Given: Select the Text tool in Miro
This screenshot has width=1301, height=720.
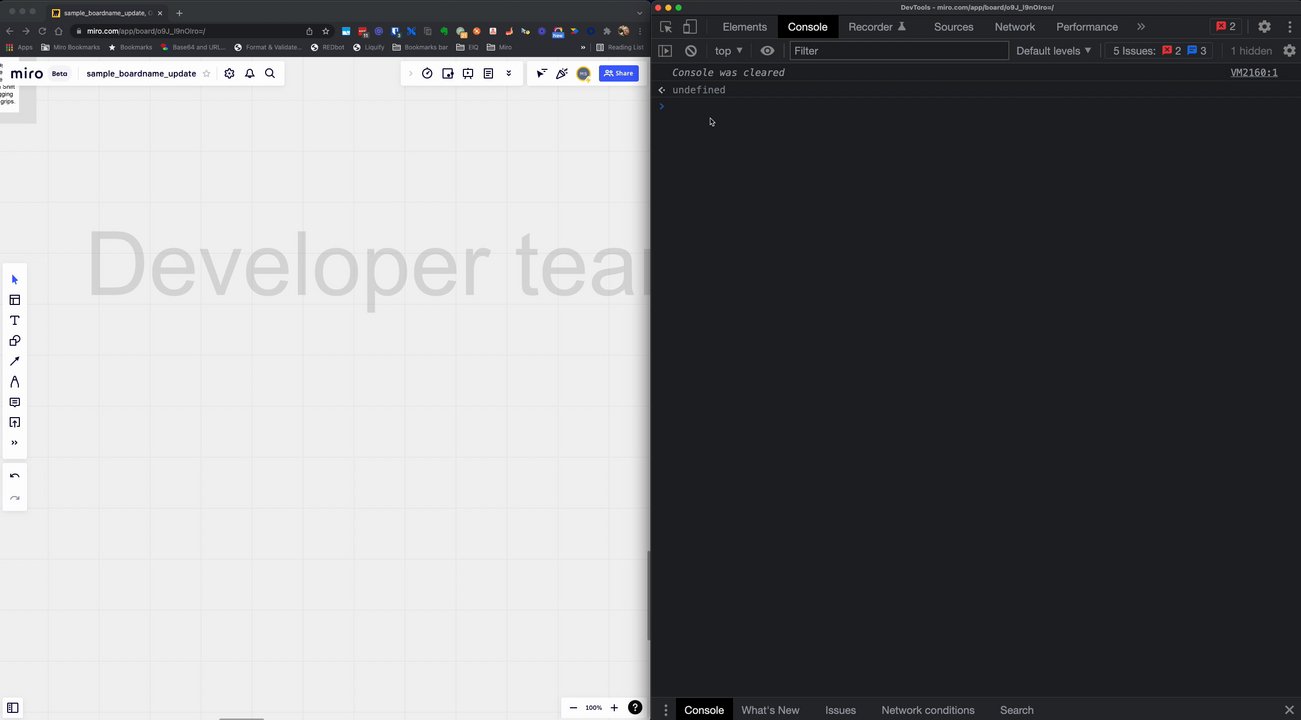Looking at the screenshot, I should pos(14,321).
